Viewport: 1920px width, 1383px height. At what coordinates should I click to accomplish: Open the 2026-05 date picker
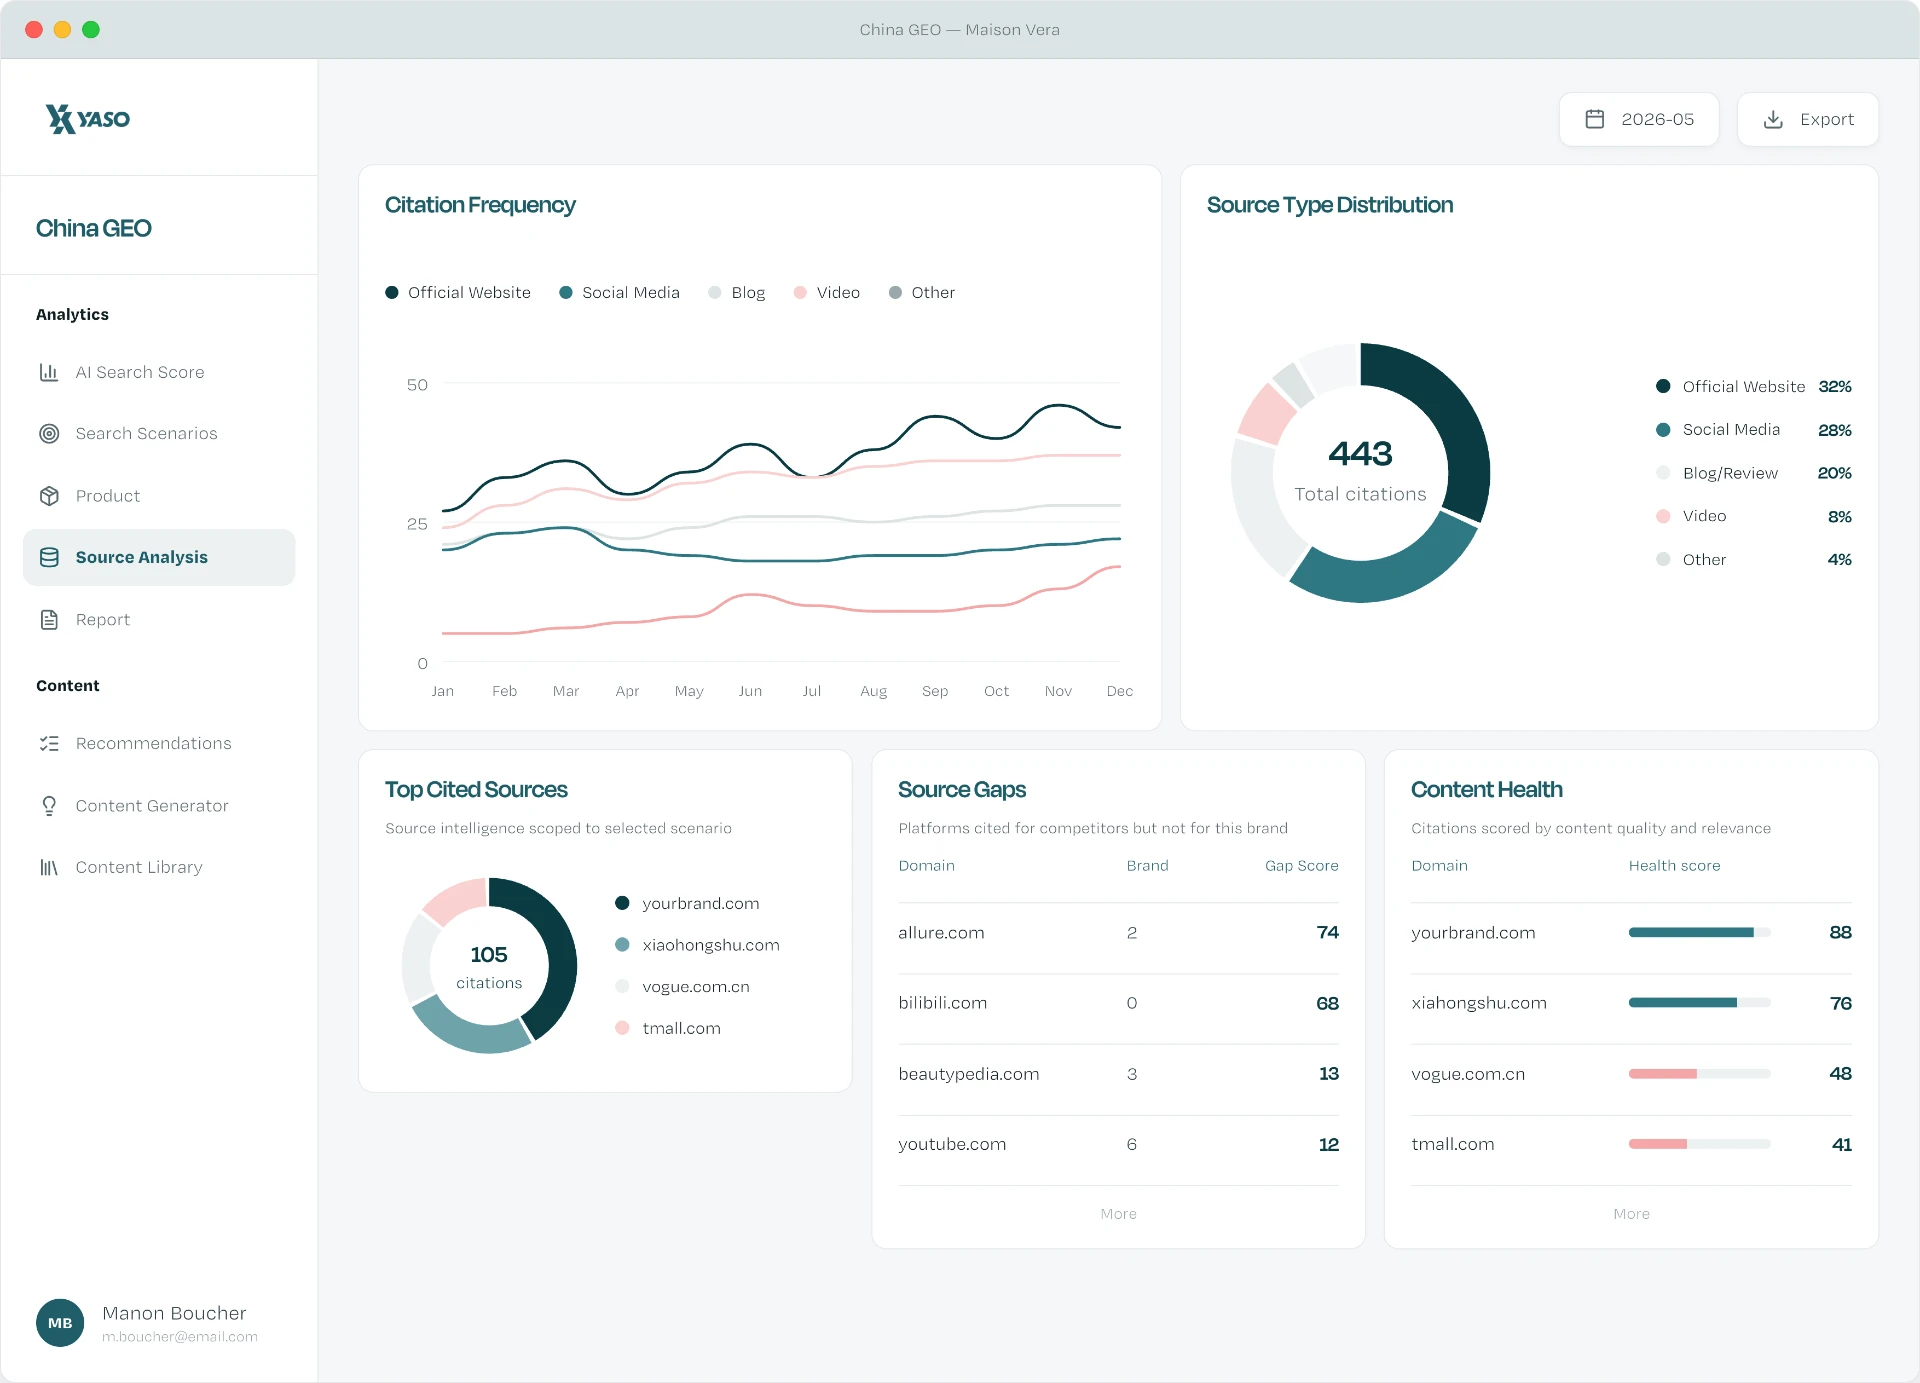click(x=1639, y=119)
